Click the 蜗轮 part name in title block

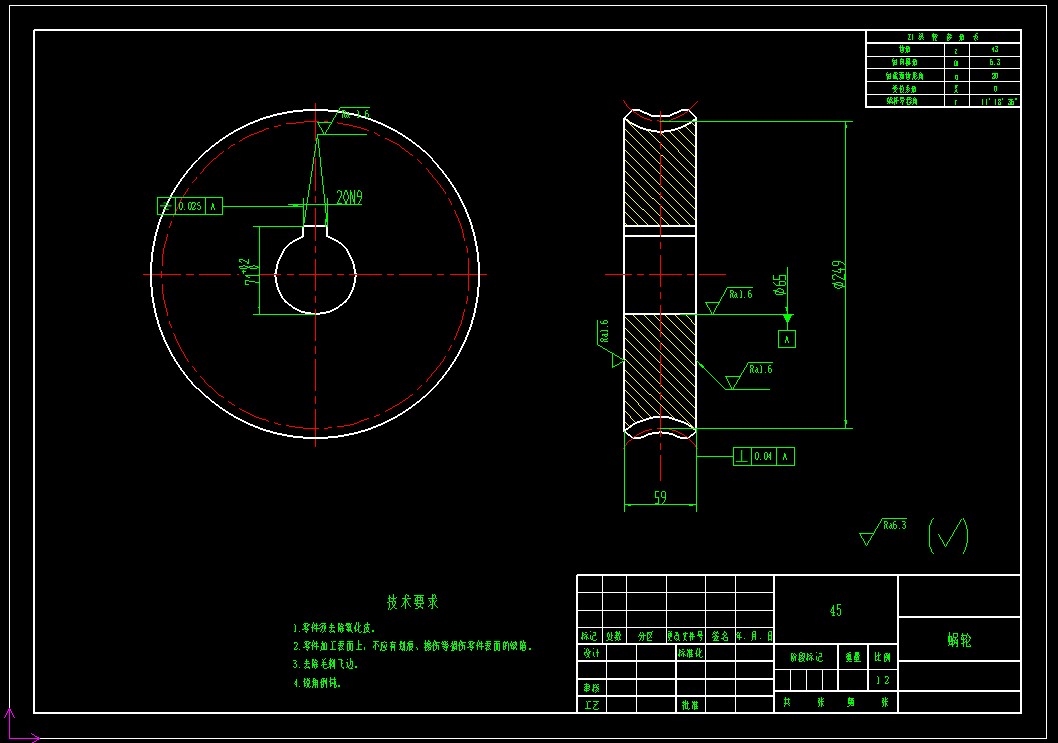point(959,639)
